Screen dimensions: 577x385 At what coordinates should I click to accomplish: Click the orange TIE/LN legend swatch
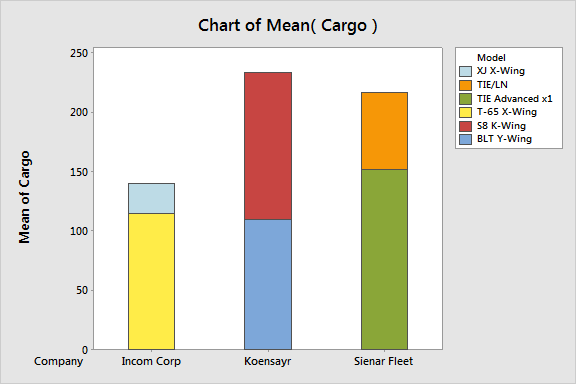[x=466, y=85]
